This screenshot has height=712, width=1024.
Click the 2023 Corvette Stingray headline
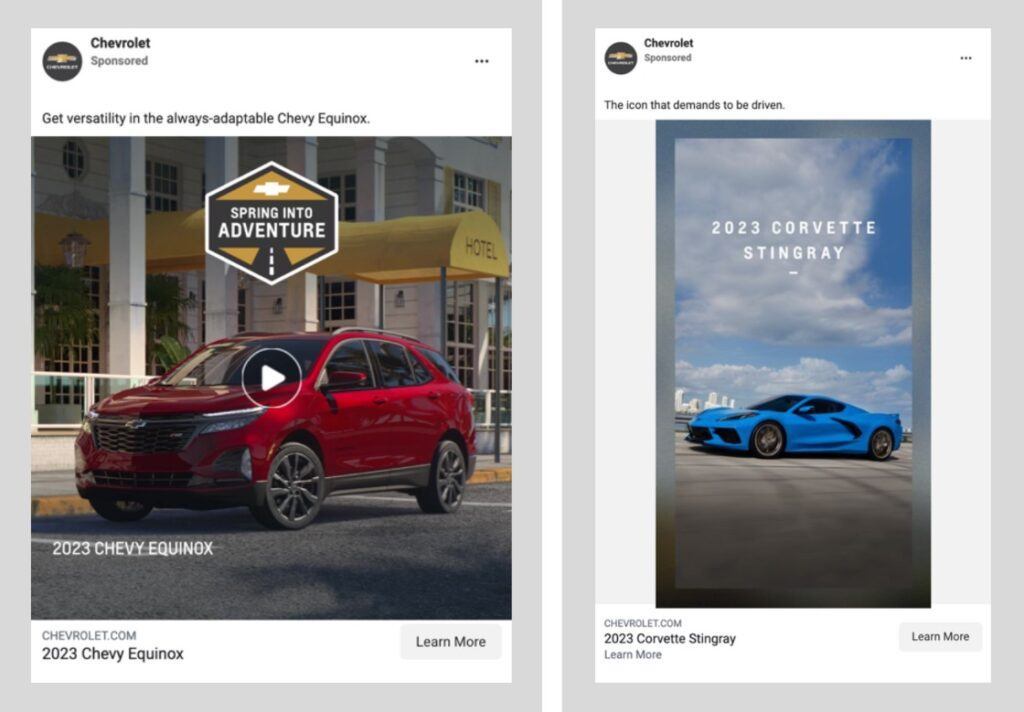[x=669, y=639]
